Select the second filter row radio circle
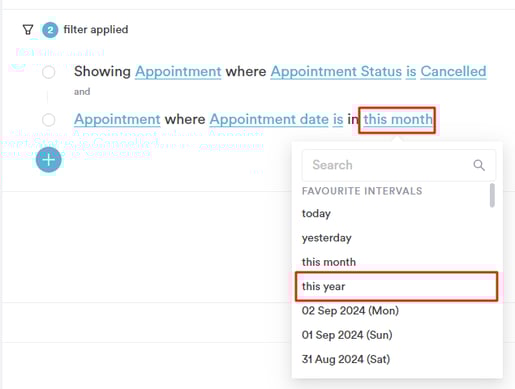Screen dimensions: 515x389 tap(49, 120)
